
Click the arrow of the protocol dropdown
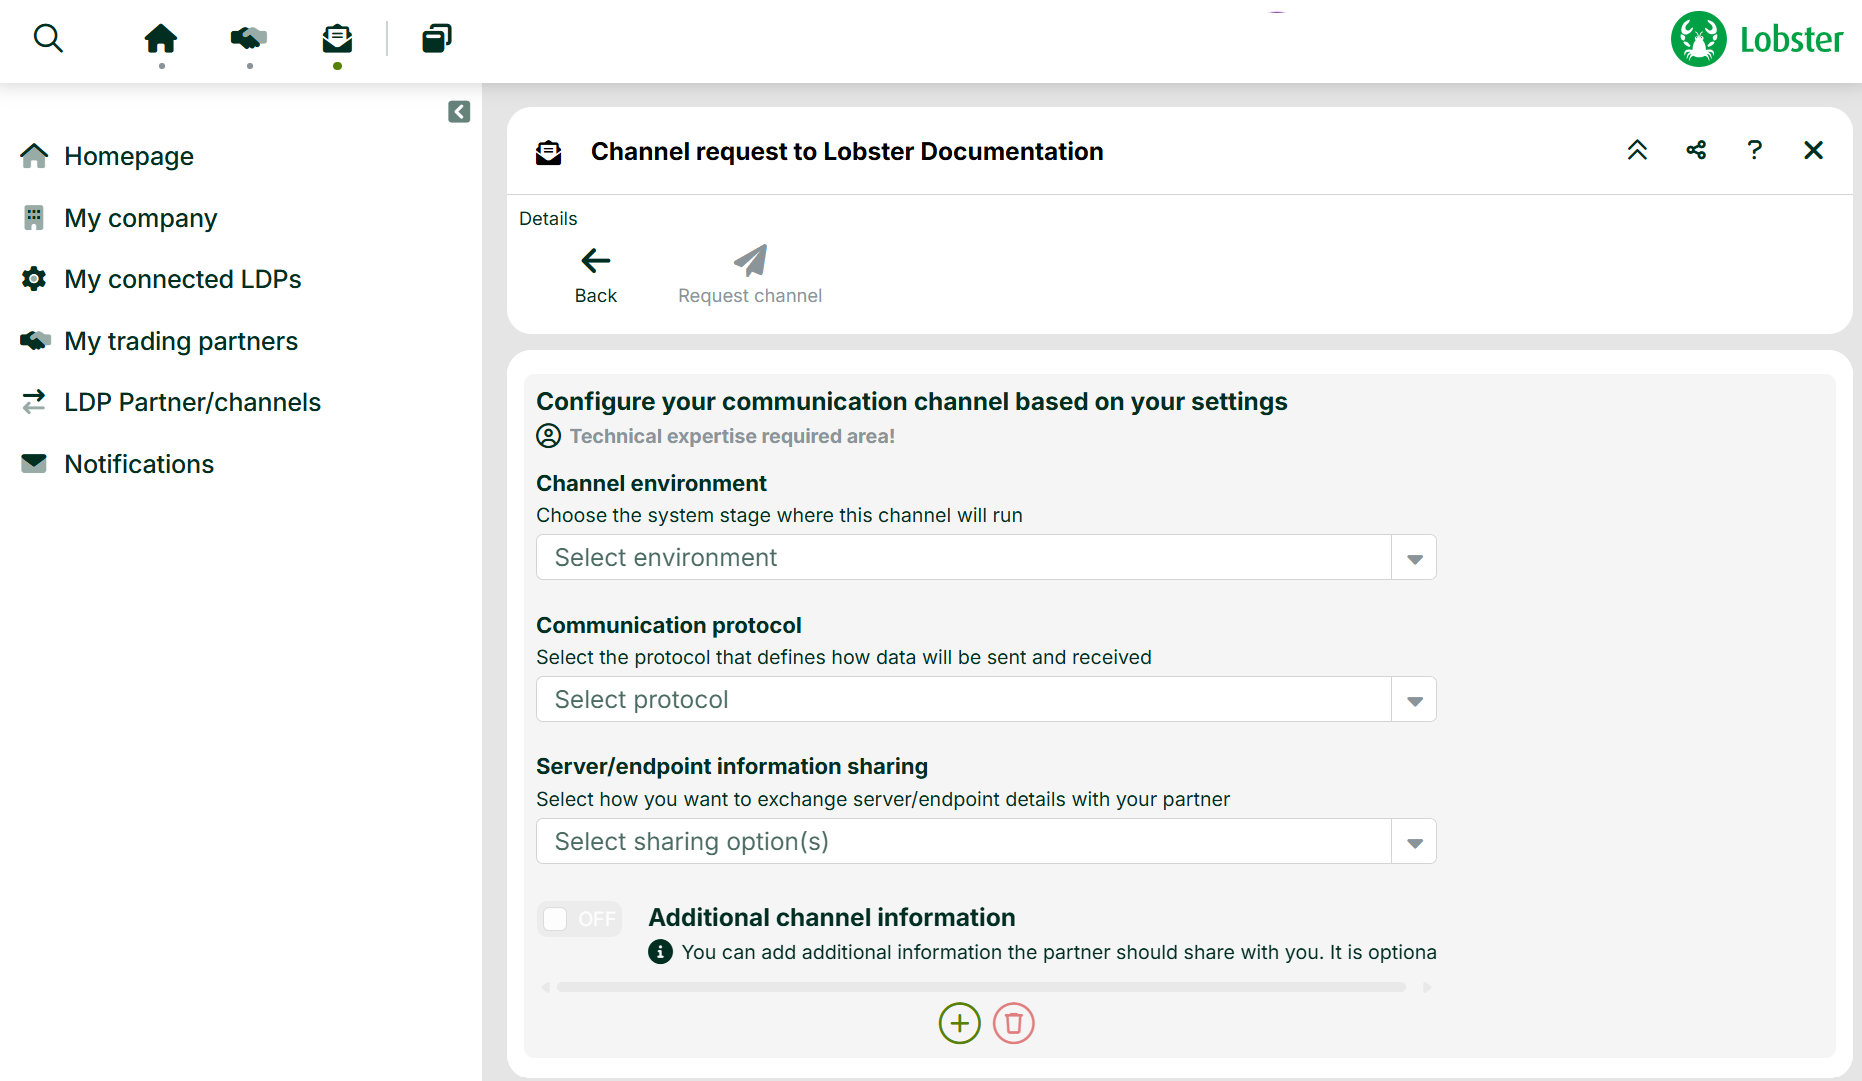[1414, 700]
